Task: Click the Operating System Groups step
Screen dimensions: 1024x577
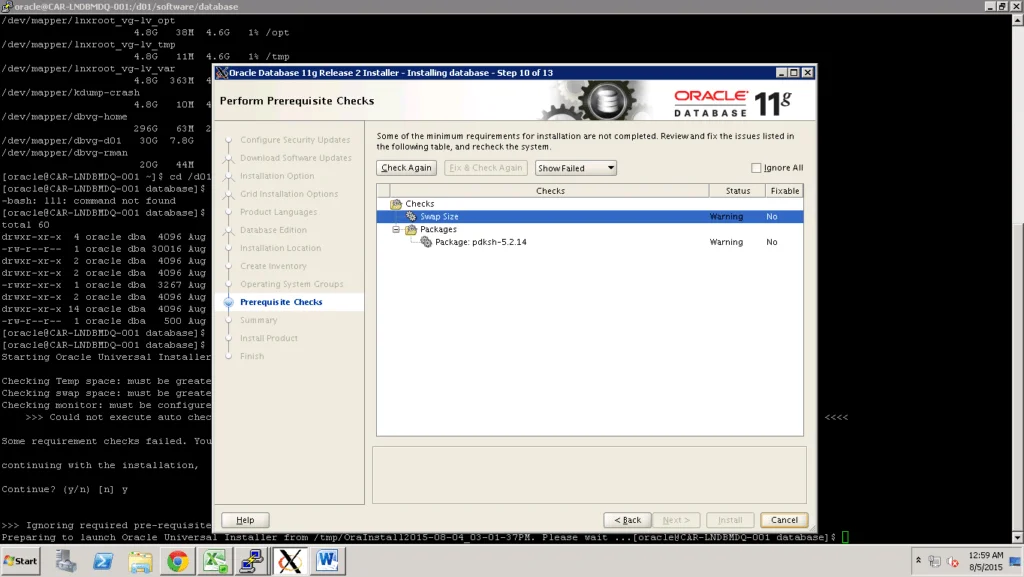Action: pyautogui.click(x=291, y=284)
